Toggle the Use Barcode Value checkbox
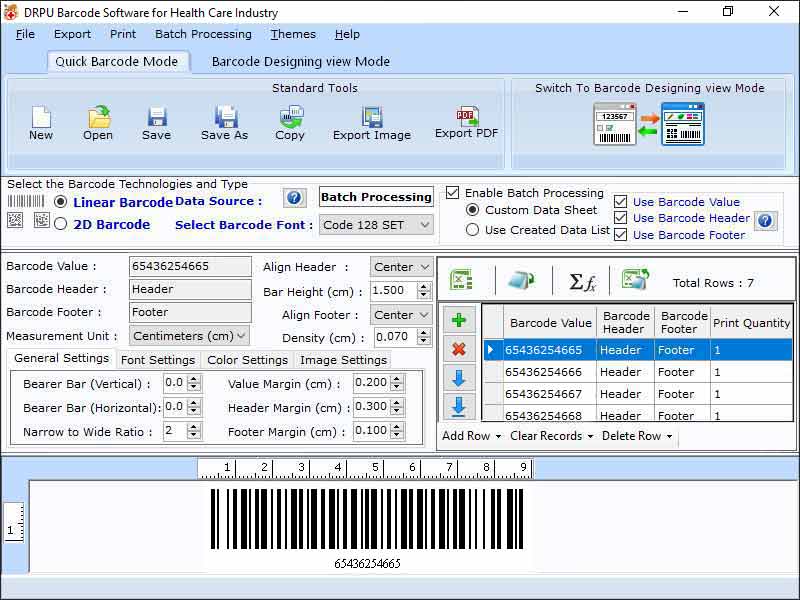 click(x=620, y=202)
